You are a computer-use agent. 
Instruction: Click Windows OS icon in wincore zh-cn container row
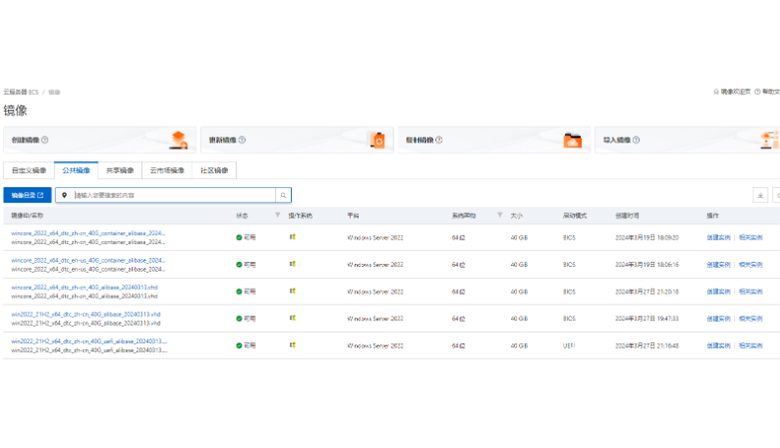click(292, 237)
